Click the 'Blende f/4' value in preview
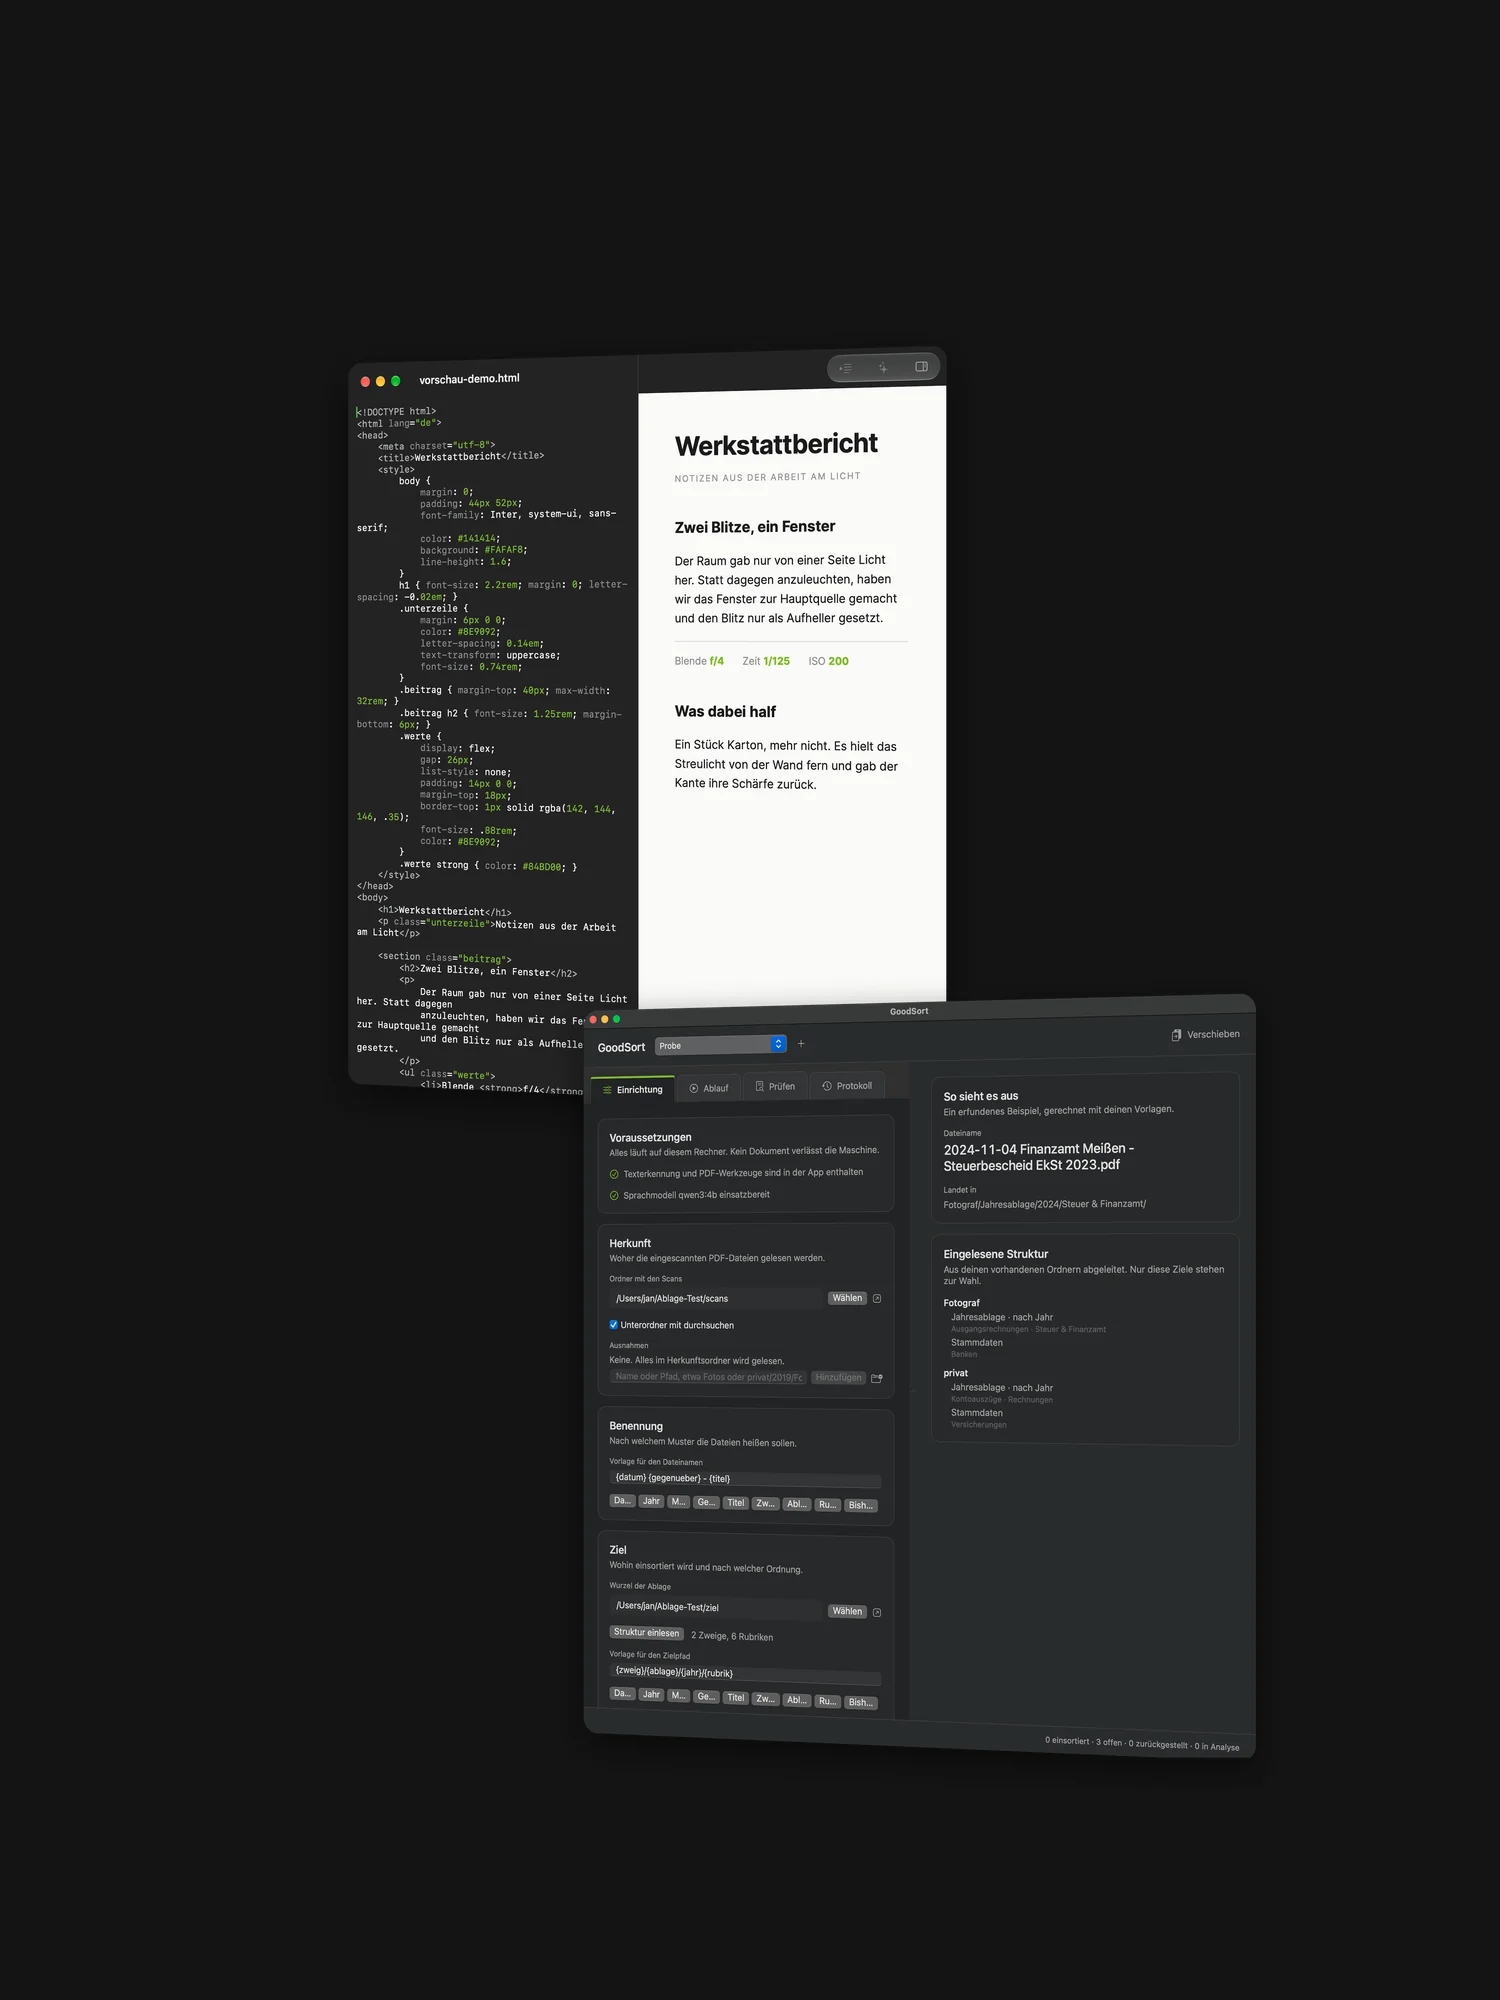 699,661
